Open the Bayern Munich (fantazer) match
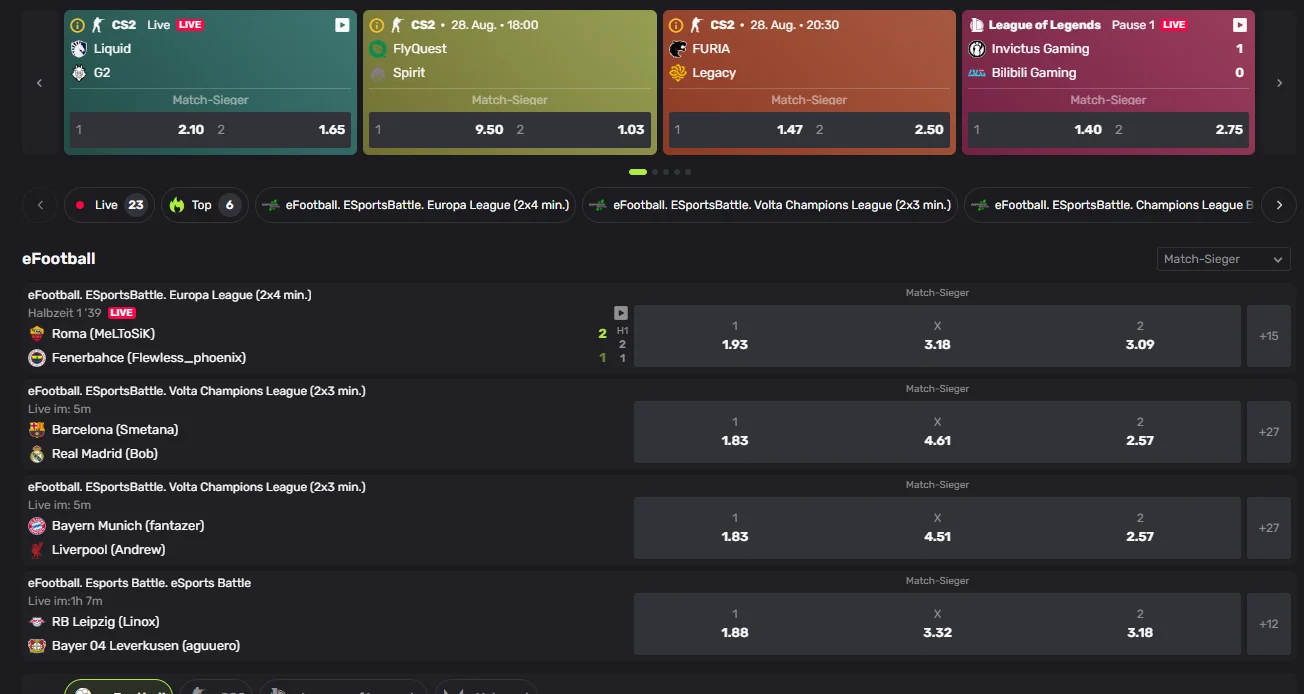This screenshot has width=1304, height=694. click(x=128, y=526)
